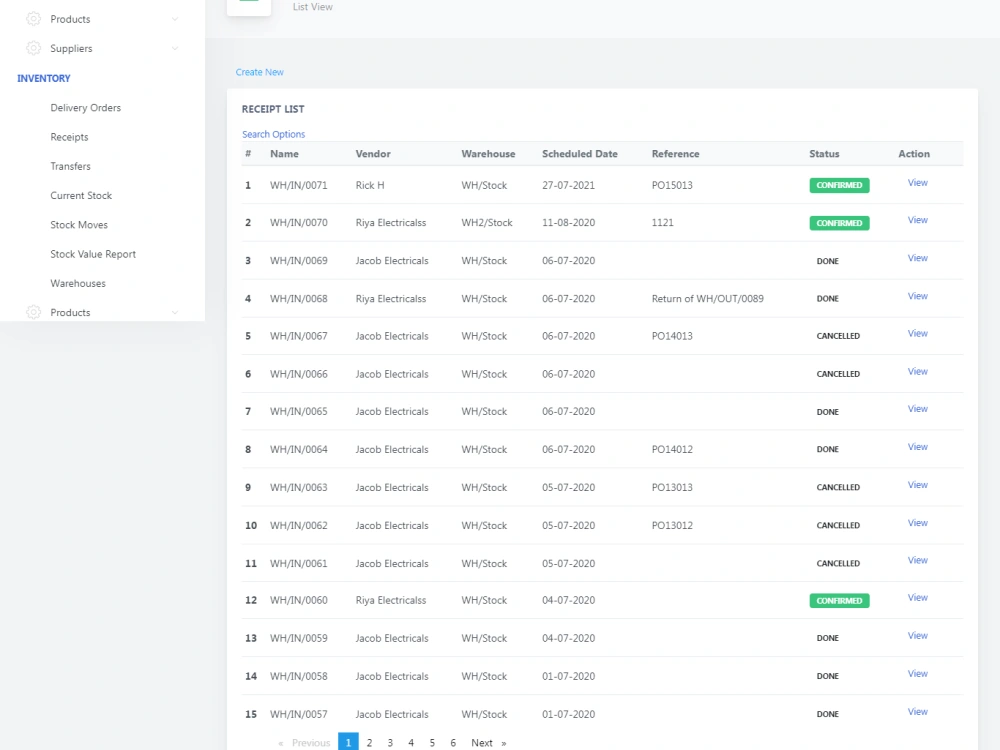Image resolution: width=1000 pixels, height=750 pixels.
Task: View receipt WH/IN/0071
Action: click(x=918, y=182)
